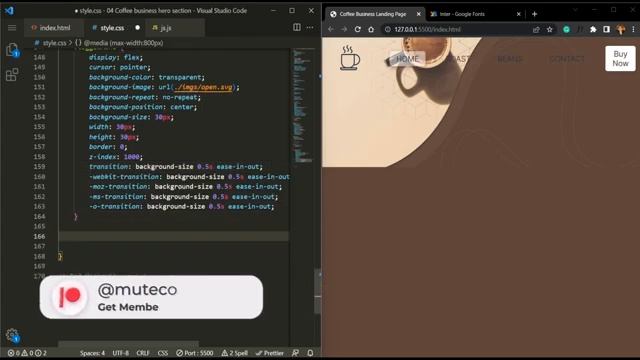Screen dimensions: 640x360
Task: Open the Manage gear in VS Code
Action: click(x=12, y=335)
